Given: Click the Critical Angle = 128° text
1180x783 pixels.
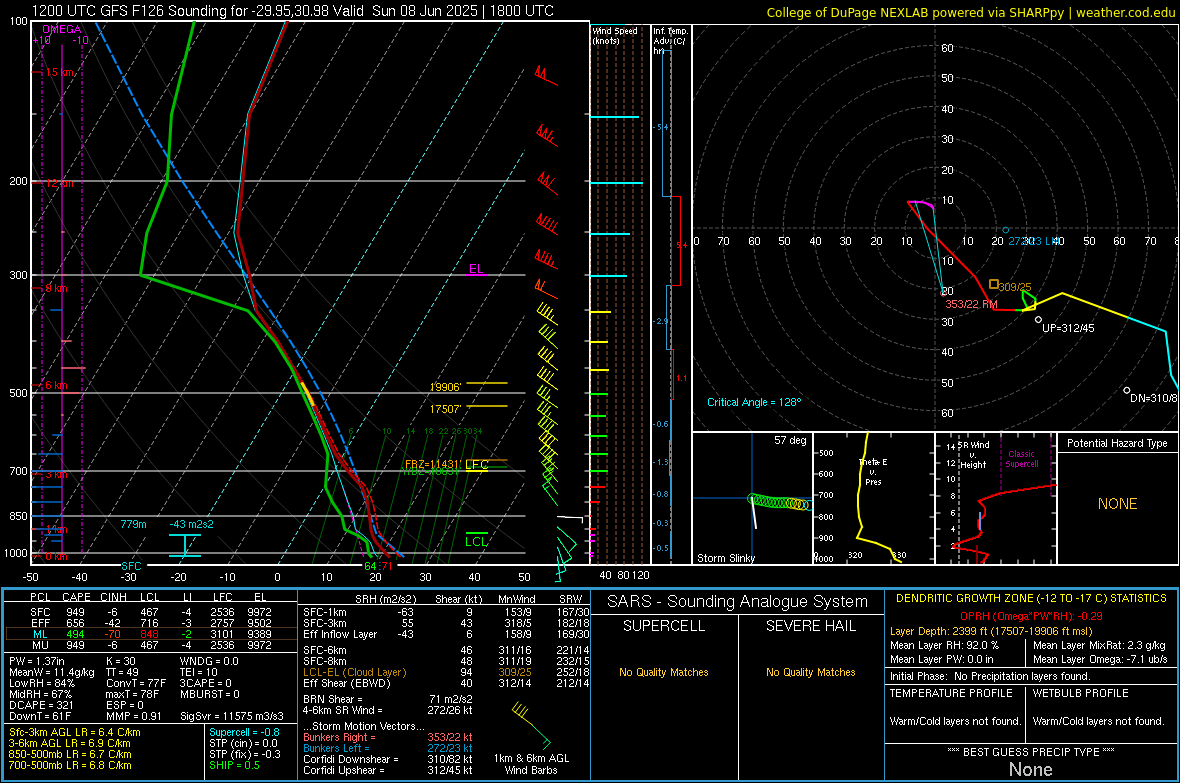Looking at the screenshot, I should click(x=754, y=402).
